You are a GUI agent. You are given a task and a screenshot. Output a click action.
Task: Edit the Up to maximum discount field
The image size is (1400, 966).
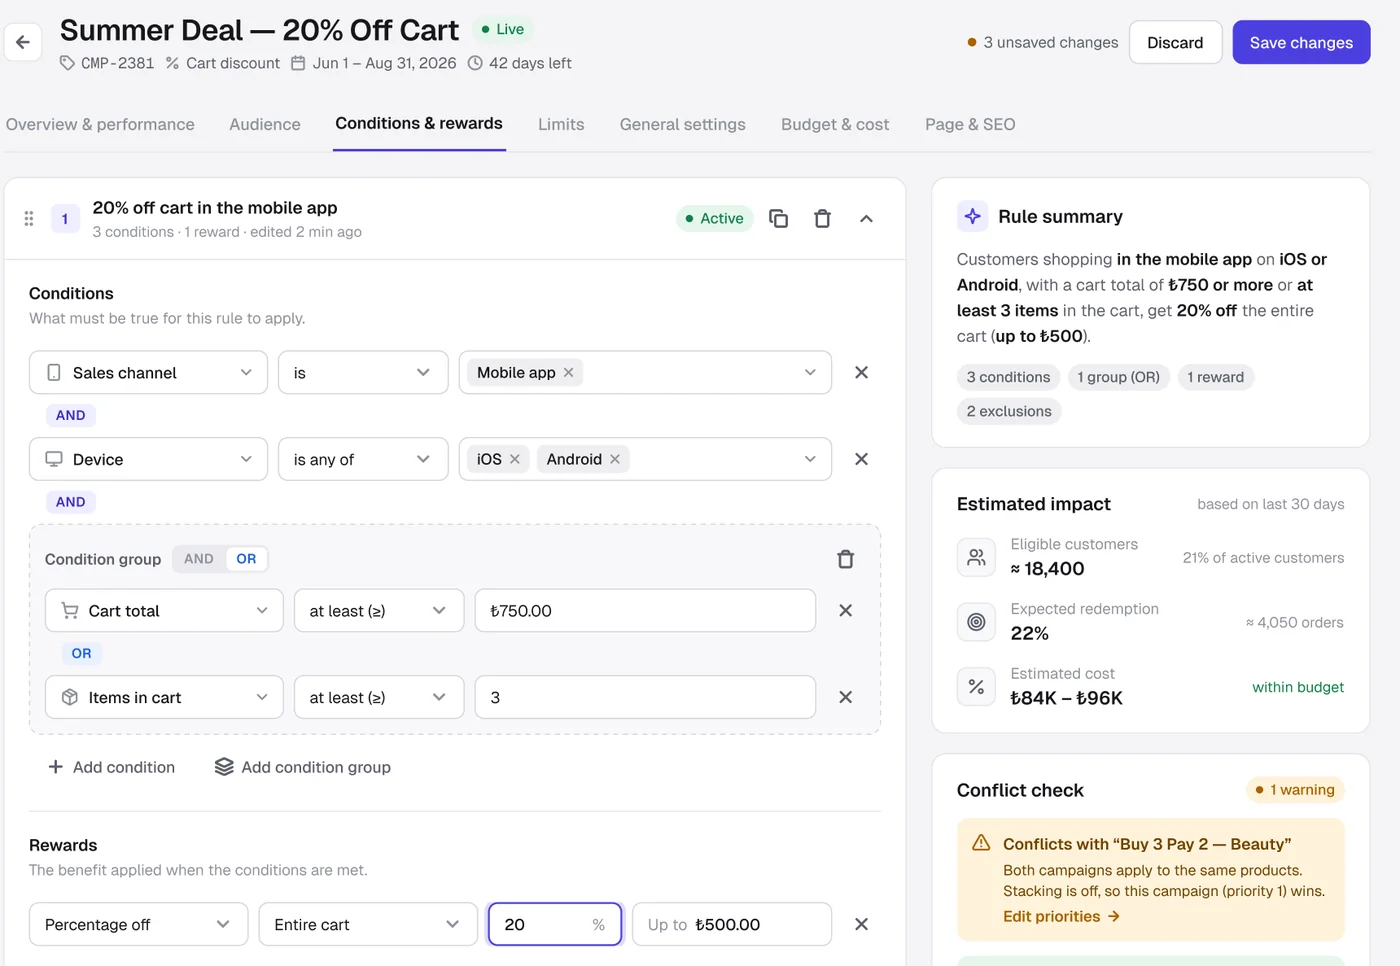732,925
